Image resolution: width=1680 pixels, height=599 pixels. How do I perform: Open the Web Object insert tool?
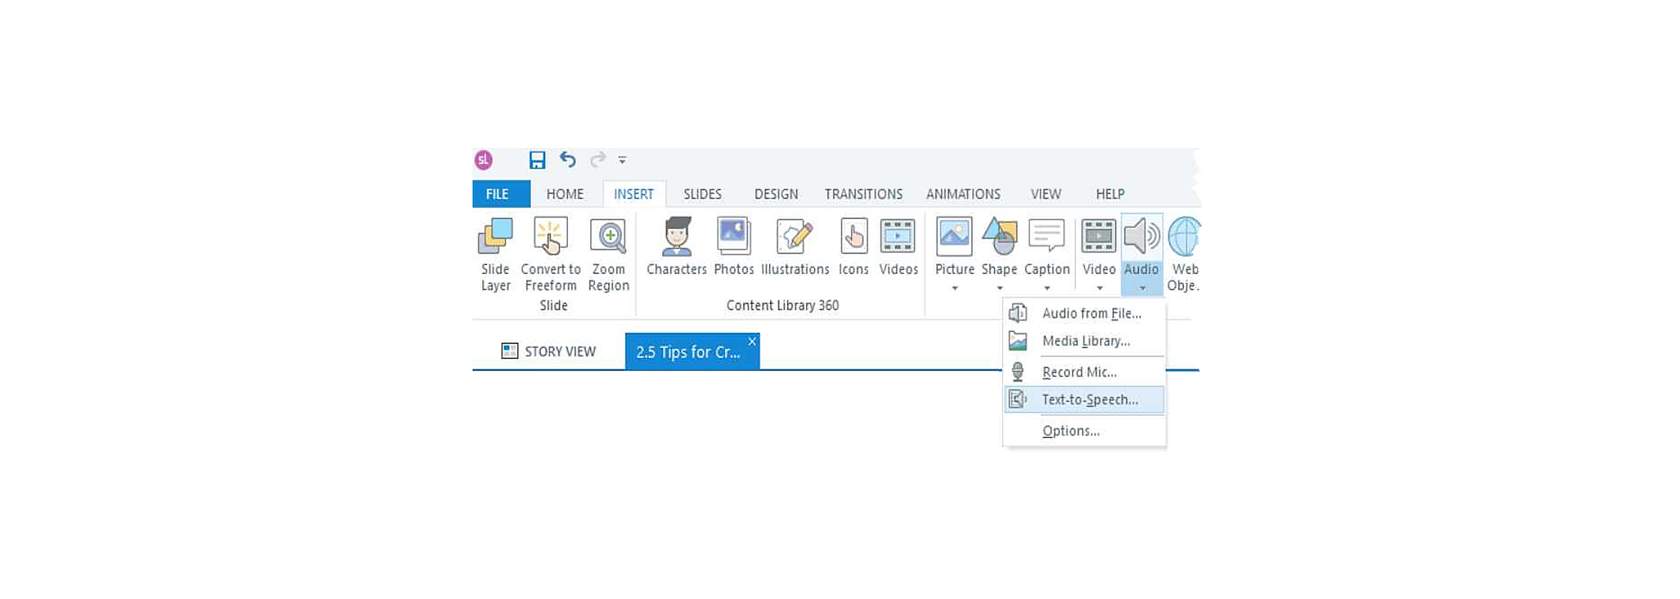1184,254
